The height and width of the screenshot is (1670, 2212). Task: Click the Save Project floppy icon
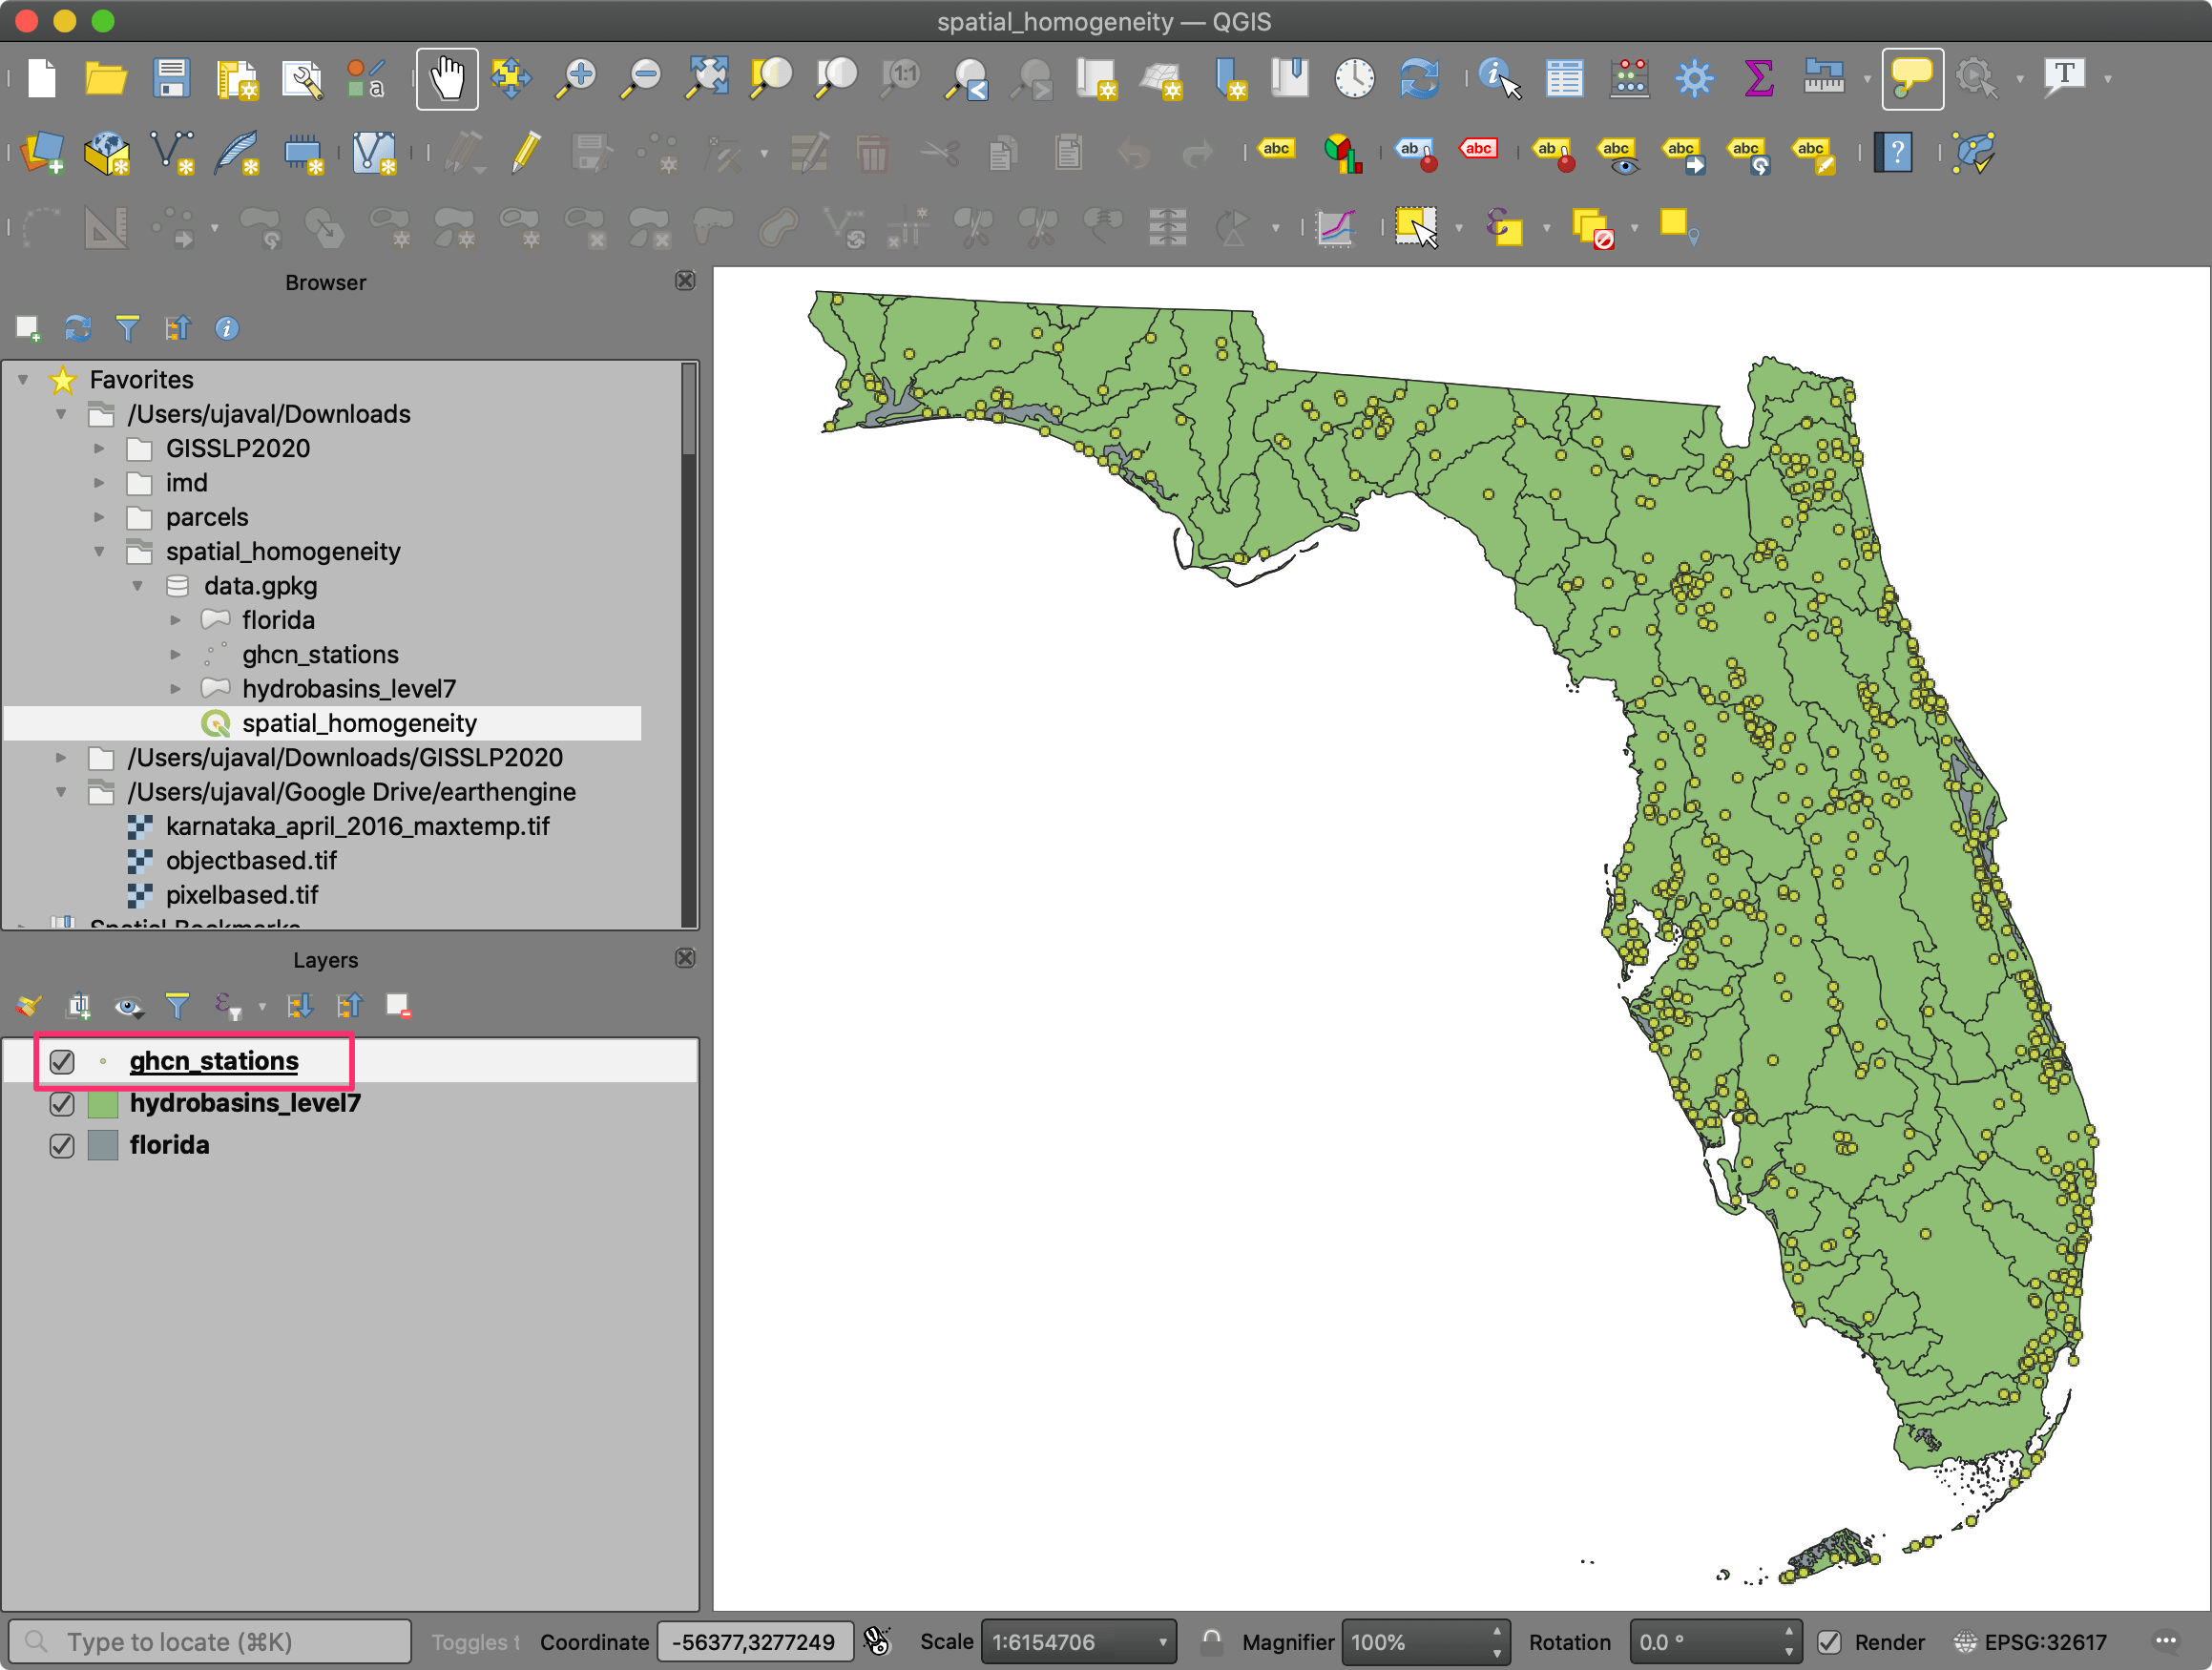171,78
